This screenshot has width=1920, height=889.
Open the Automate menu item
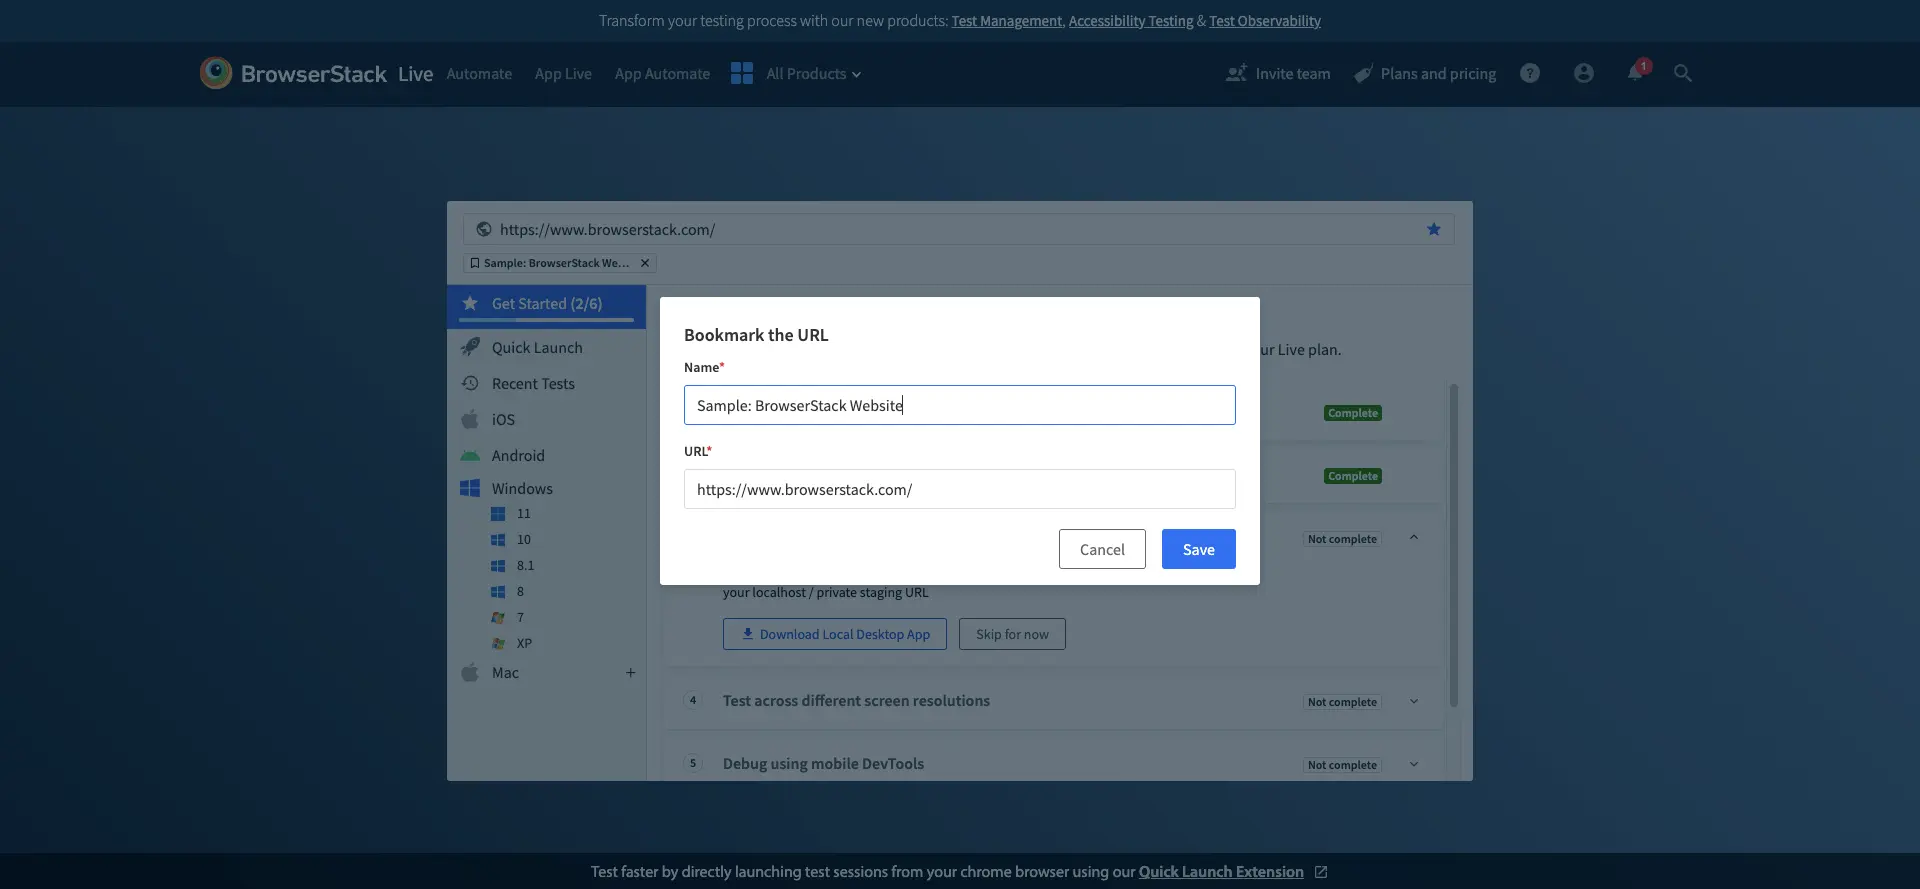[479, 74]
